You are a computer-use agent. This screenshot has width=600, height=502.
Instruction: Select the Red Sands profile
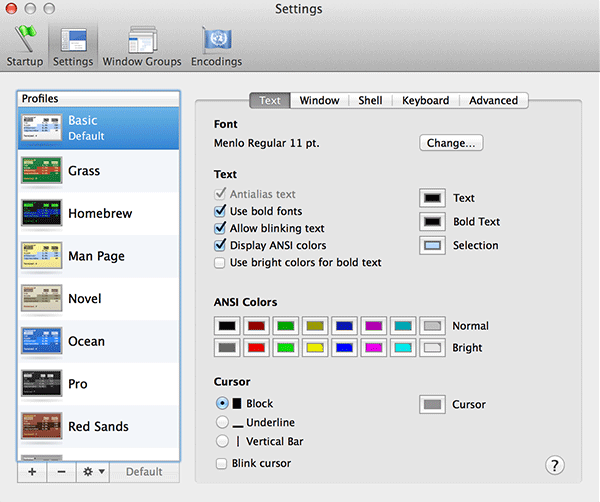pos(98,427)
